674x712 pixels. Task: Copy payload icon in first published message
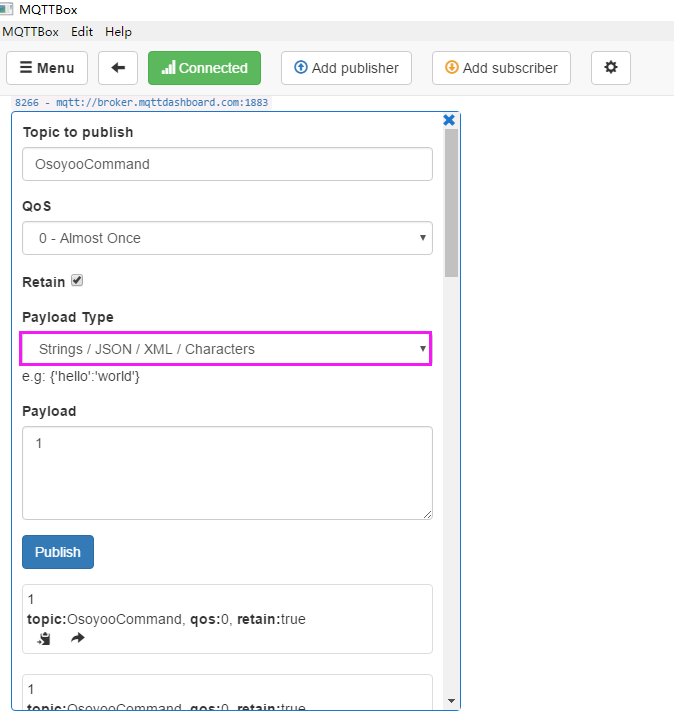point(44,638)
